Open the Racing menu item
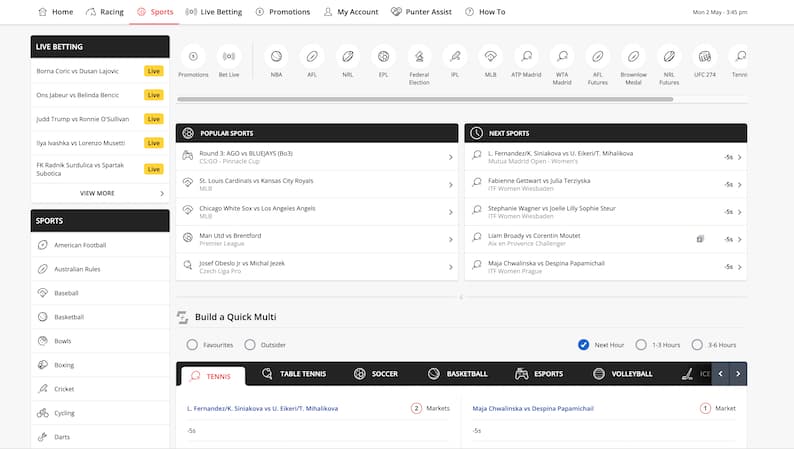The image size is (794, 449). tap(105, 12)
